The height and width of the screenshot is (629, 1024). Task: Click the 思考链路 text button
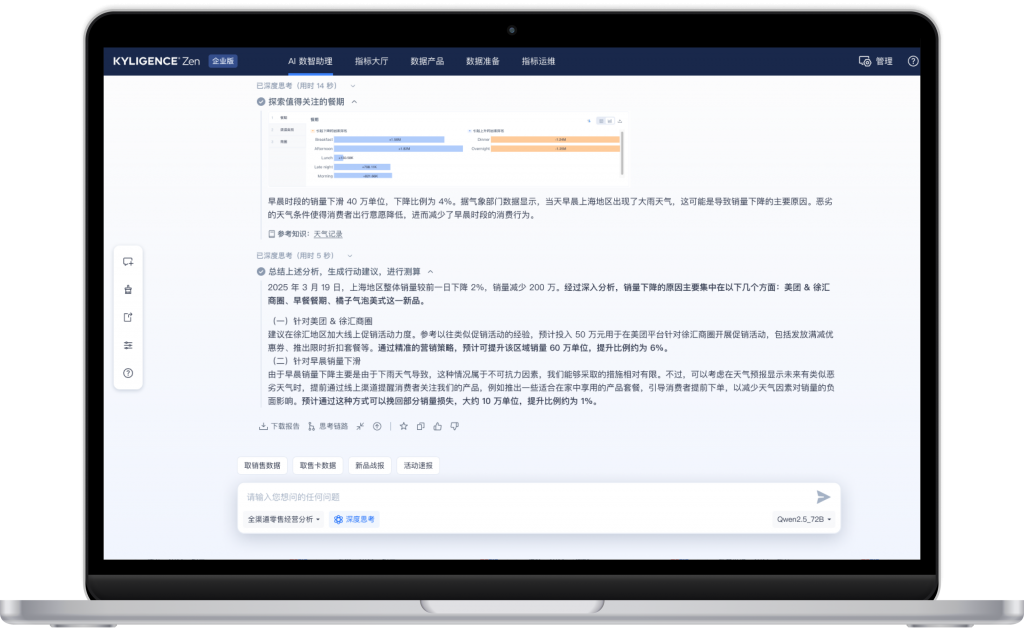click(333, 427)
